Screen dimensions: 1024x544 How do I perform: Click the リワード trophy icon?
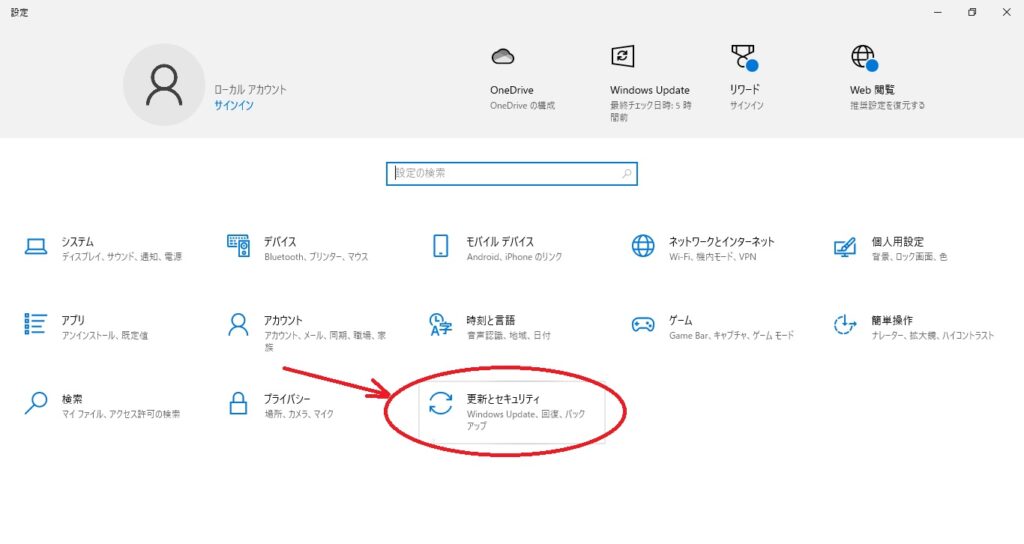[744, 57]
